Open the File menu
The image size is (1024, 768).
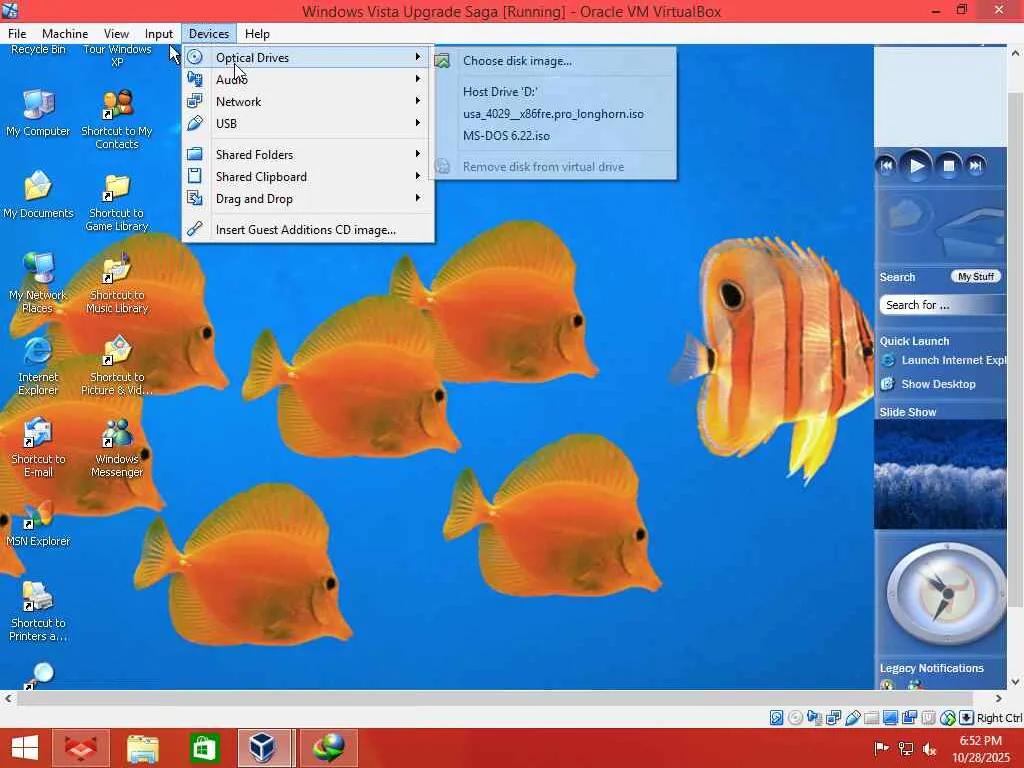(17, 33)
